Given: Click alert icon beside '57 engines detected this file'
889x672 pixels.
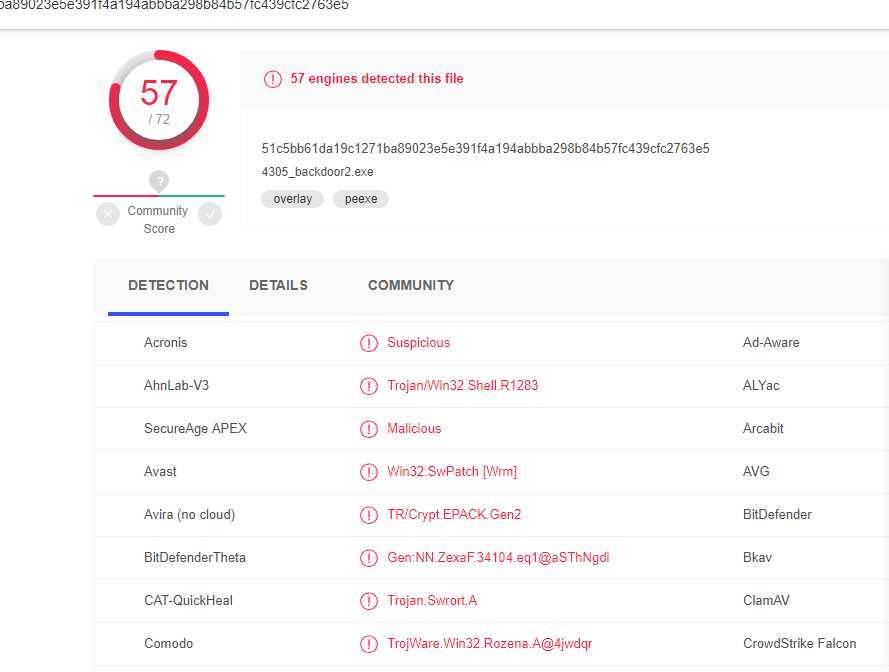Looking at the screenshot, I should pos(273,79).
